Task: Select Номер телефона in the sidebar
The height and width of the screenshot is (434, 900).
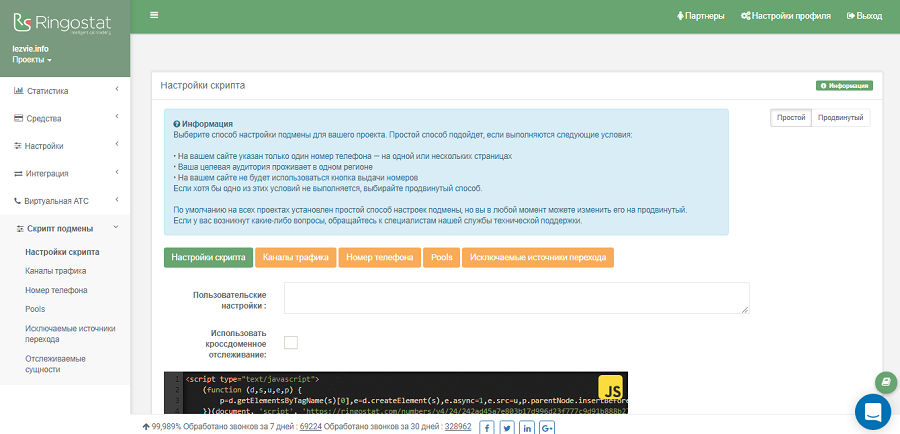Action: coord(56,290)
